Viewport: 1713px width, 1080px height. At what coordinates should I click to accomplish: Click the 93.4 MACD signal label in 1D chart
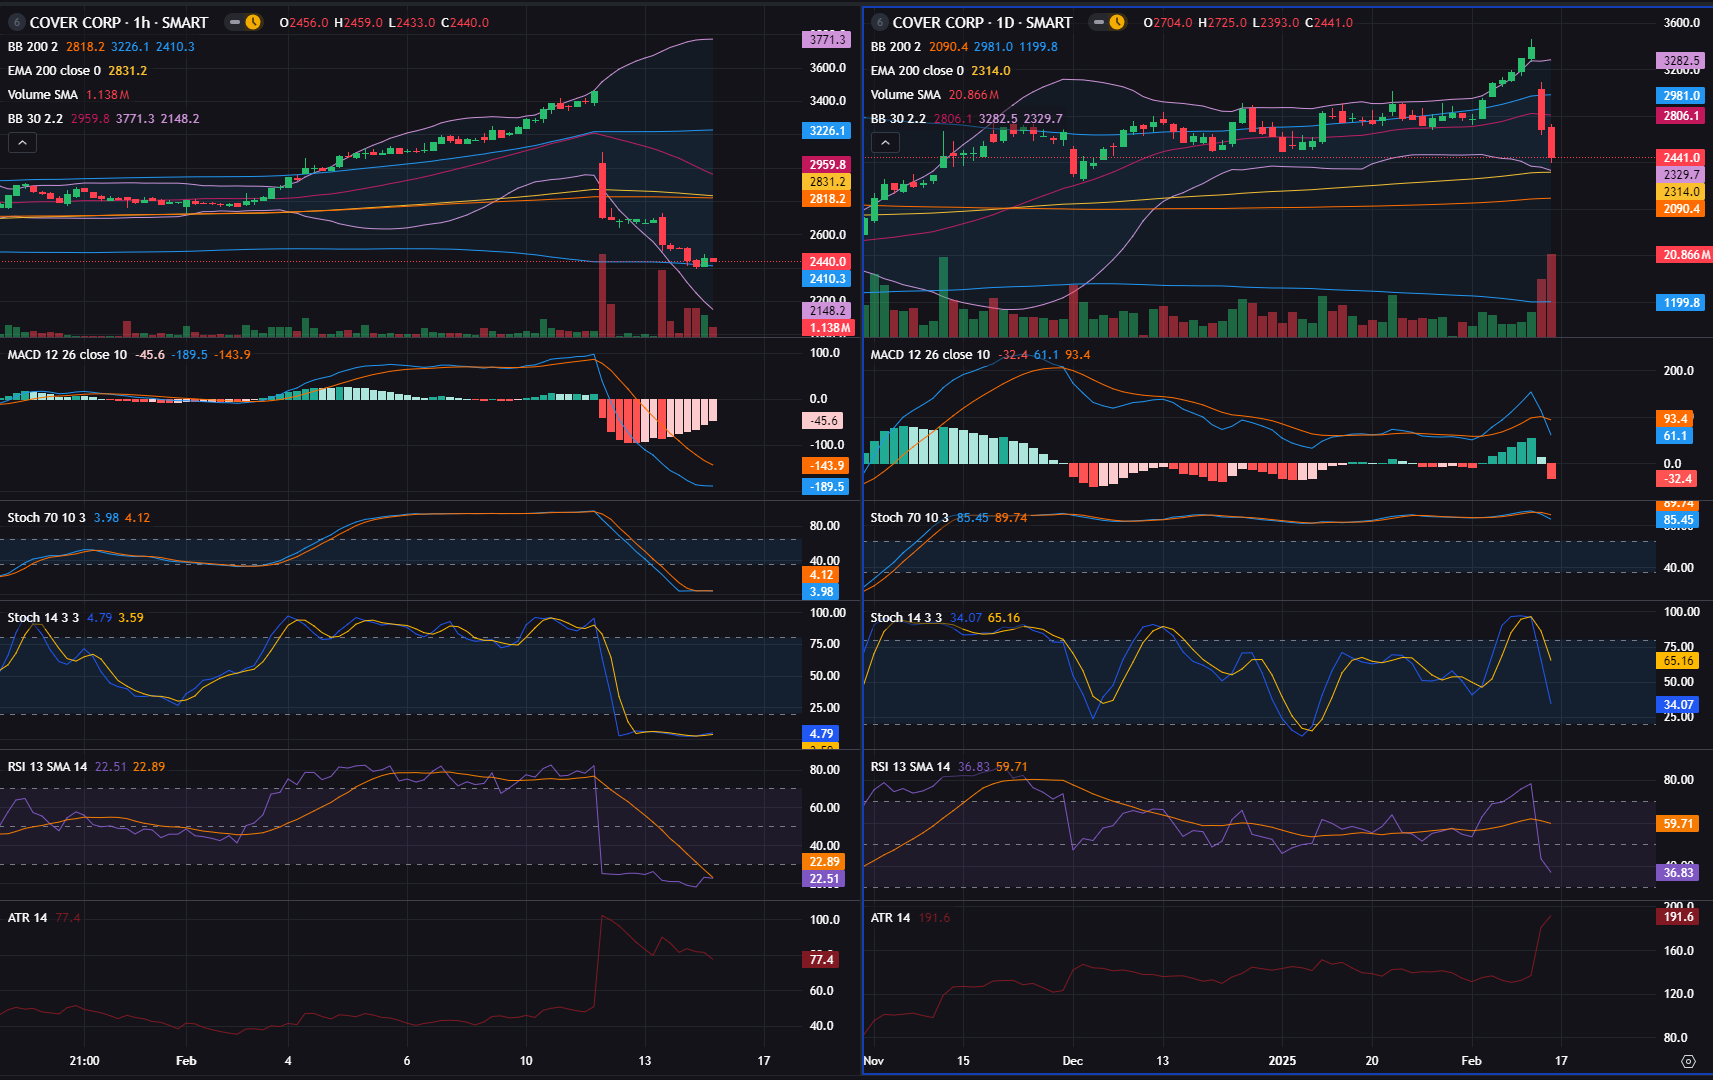pyautogui.click(x=1675, y=419)
